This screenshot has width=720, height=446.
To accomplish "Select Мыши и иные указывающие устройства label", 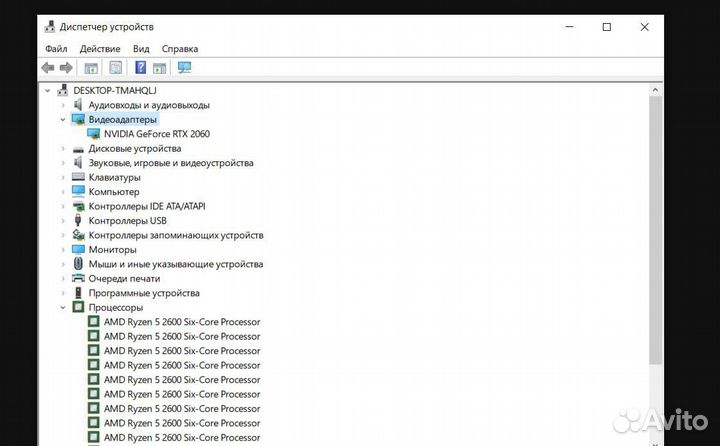I will coord(176,264).
